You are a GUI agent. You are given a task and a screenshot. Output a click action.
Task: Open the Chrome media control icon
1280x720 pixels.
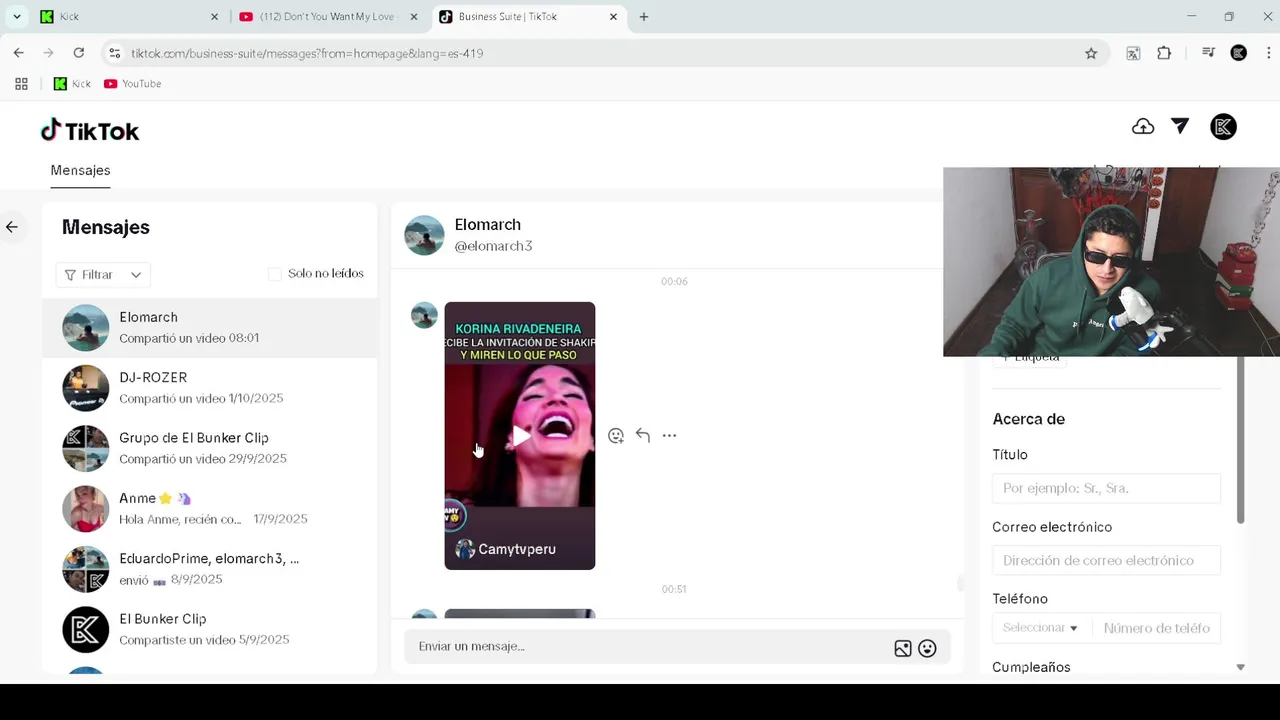1208,53
